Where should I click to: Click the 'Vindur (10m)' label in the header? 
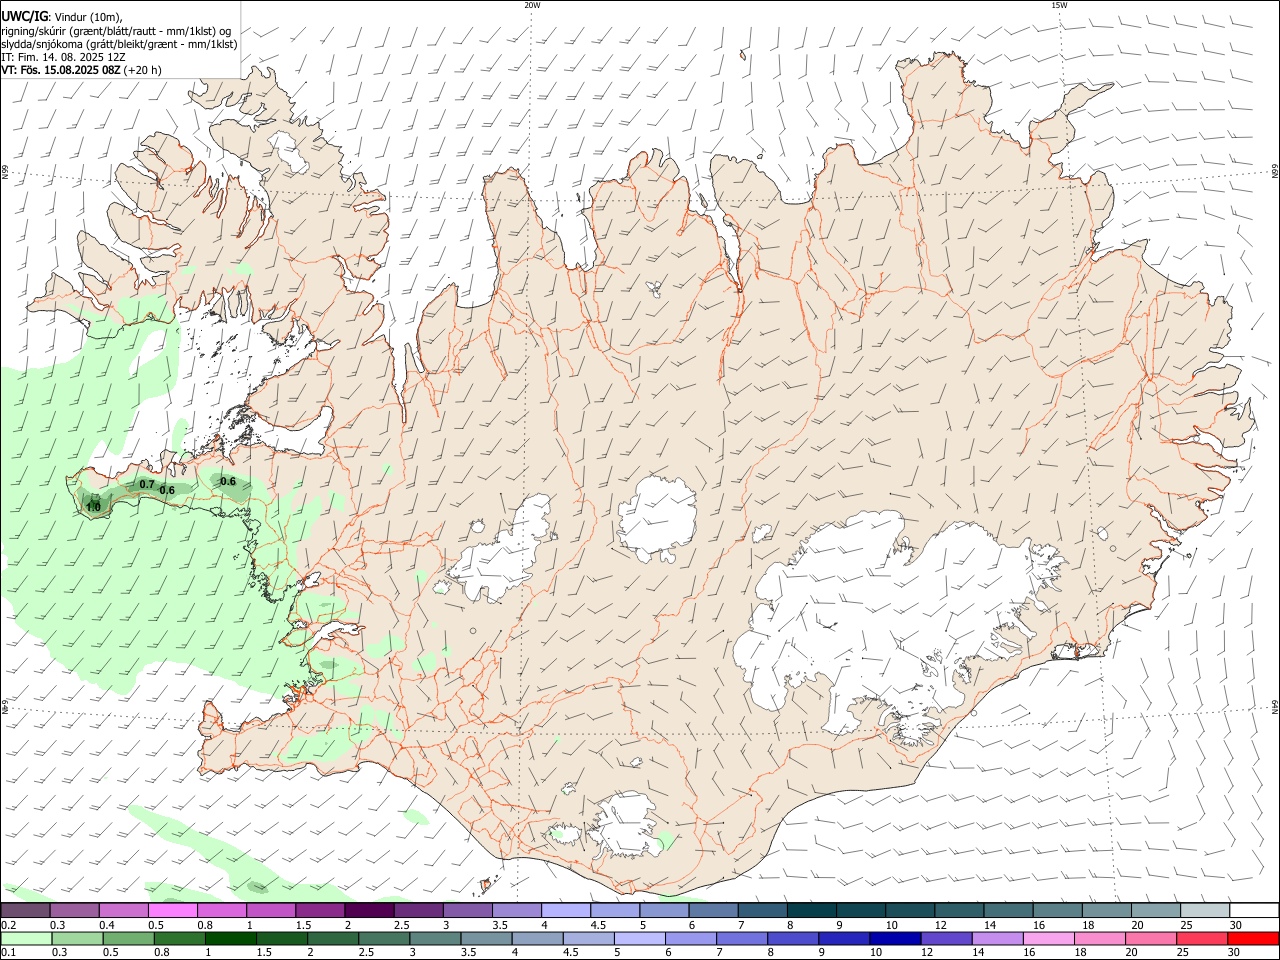[x=88, y=17]
